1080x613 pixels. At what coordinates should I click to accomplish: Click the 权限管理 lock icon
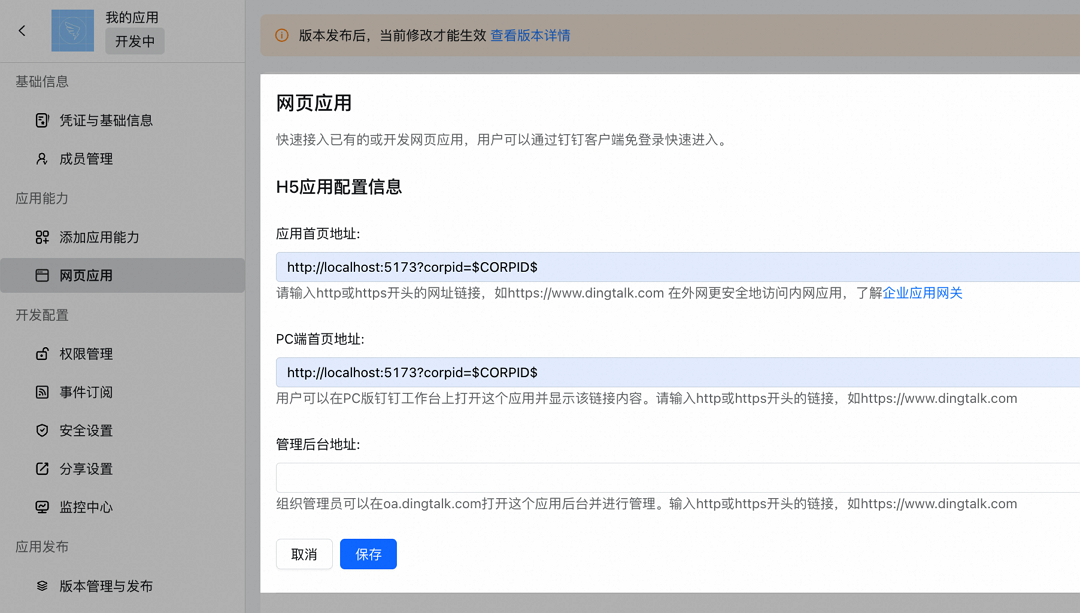(x=42, y=354)
